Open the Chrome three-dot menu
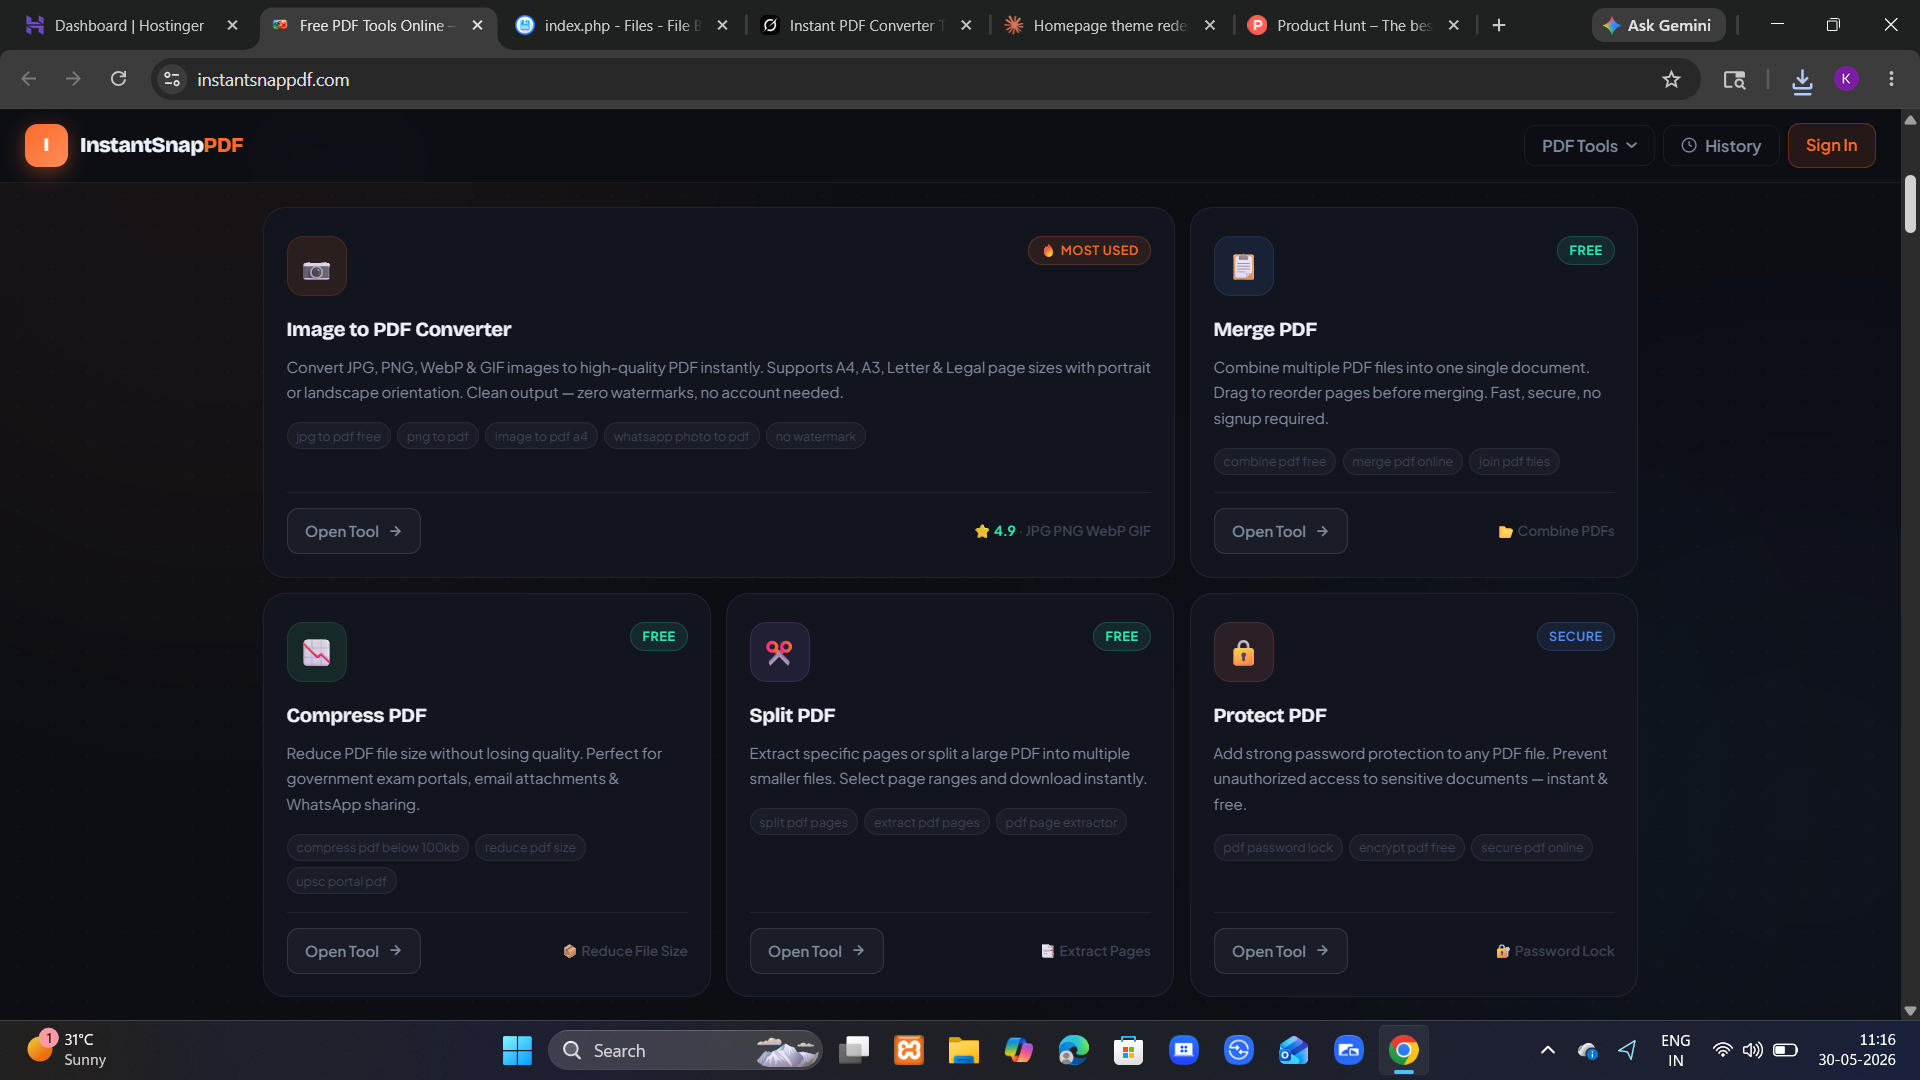 tap(1891, 79)
